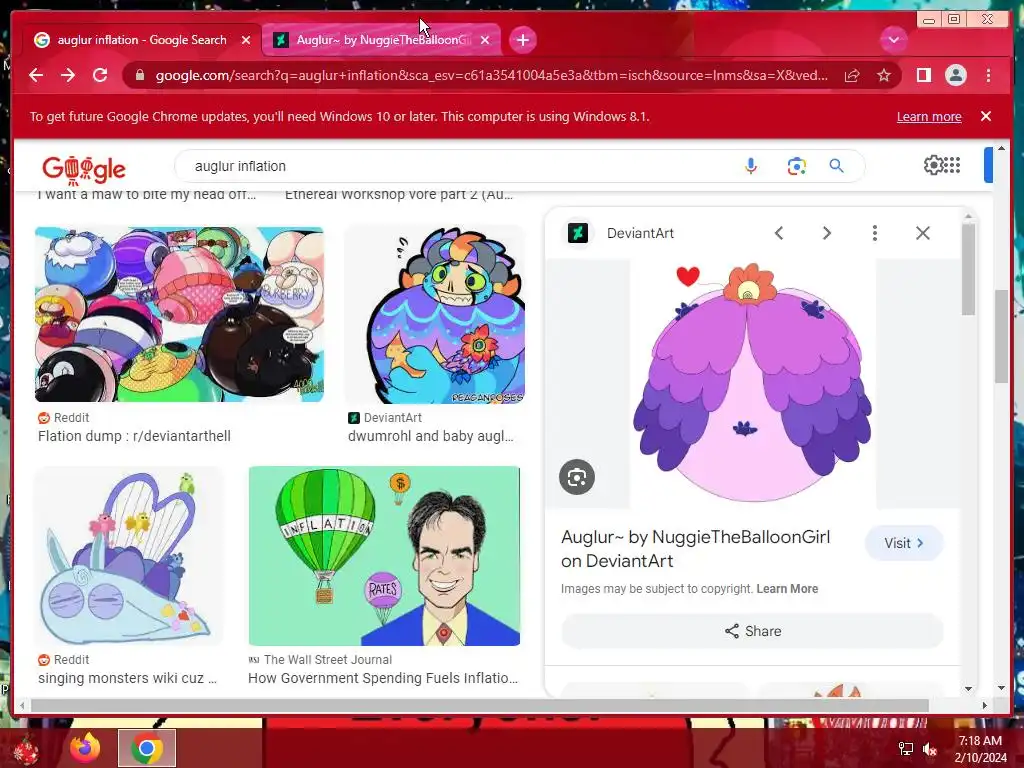
Task: Click 'Flation dump : r/deviantarthell' title
Action: 134,436
